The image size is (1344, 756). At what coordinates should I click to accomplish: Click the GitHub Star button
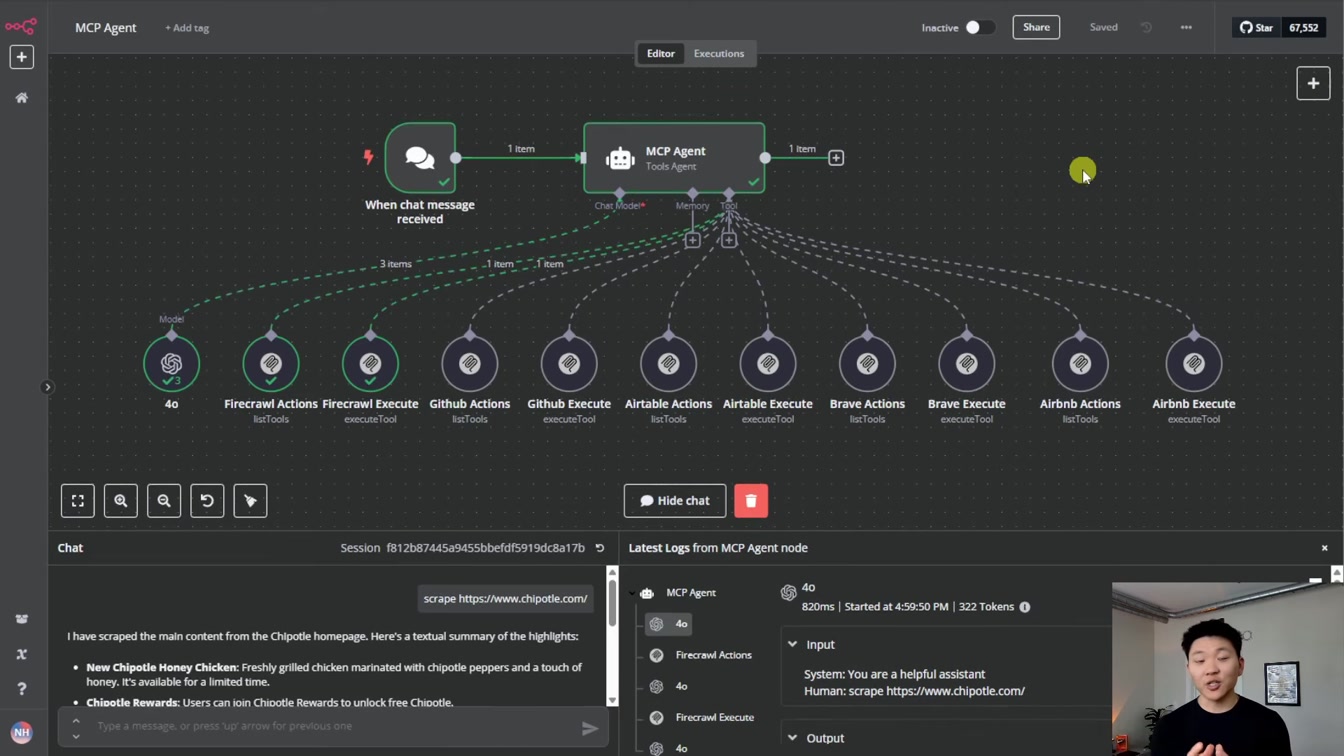tap(1257, 28)
